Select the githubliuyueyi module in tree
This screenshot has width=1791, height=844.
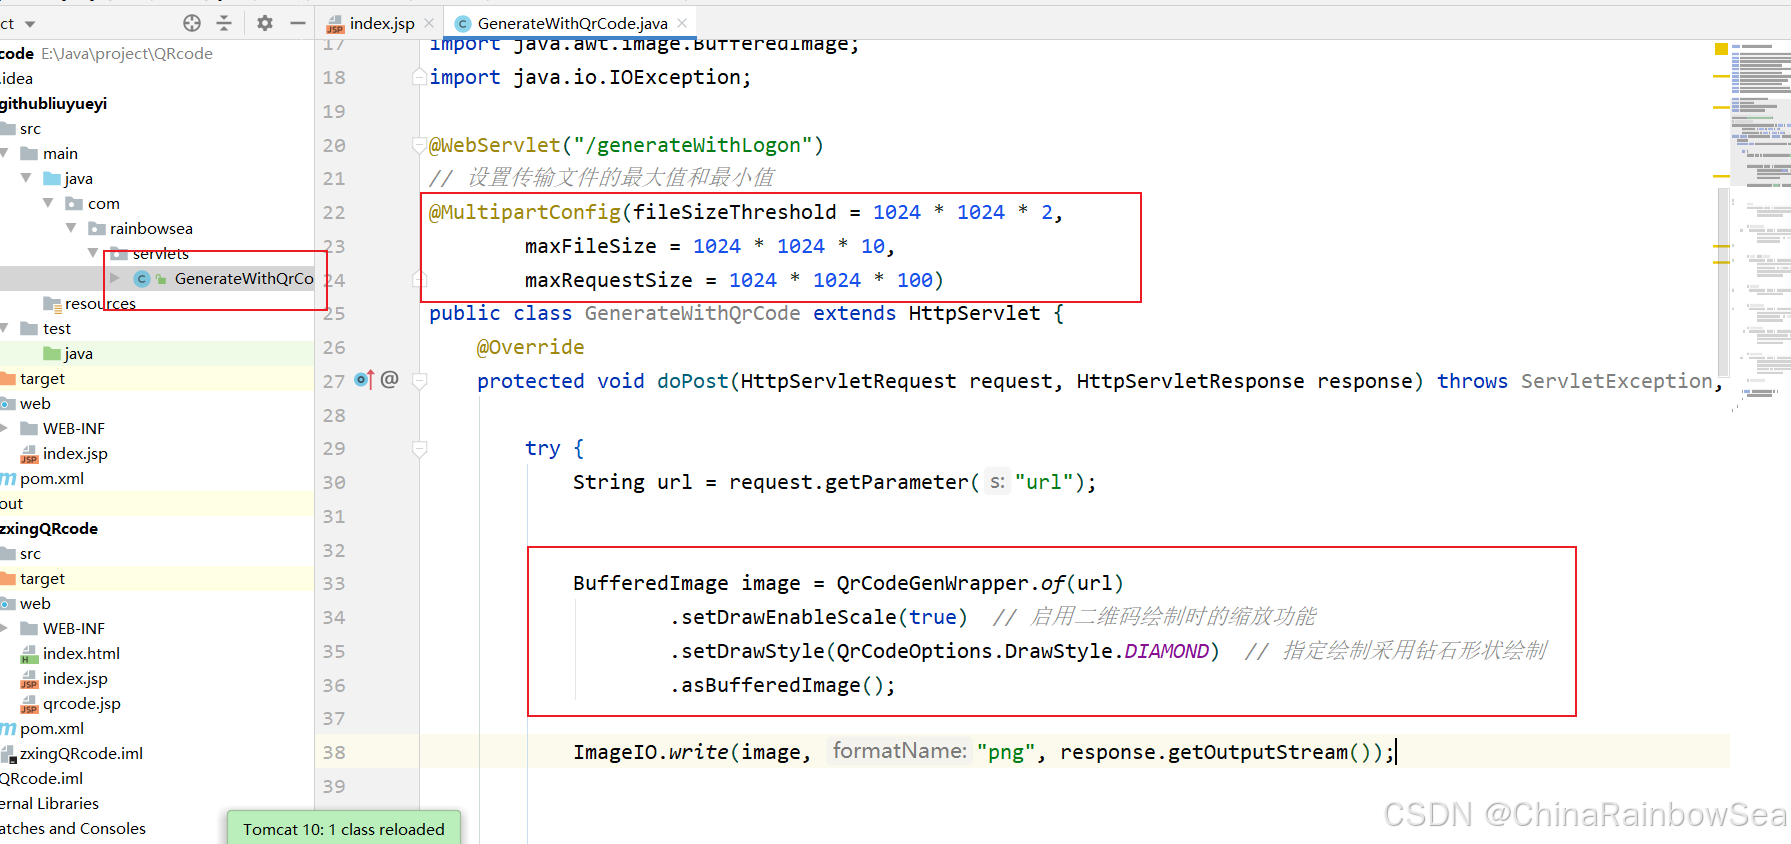[x=54, y=103]
